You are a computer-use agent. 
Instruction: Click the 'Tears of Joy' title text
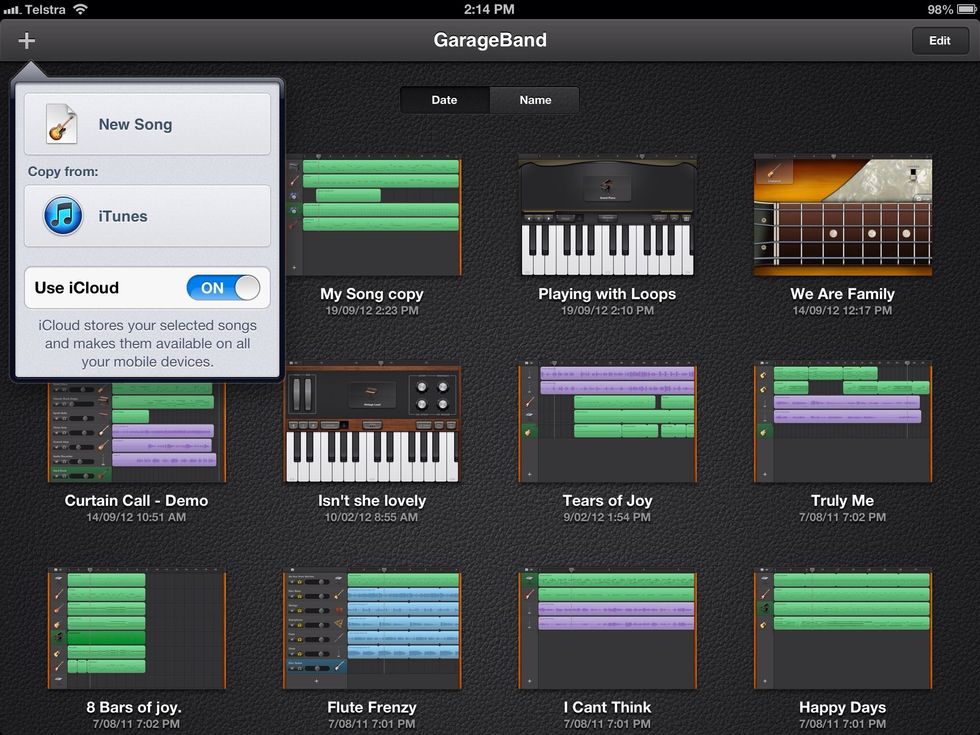click(607, 501)
